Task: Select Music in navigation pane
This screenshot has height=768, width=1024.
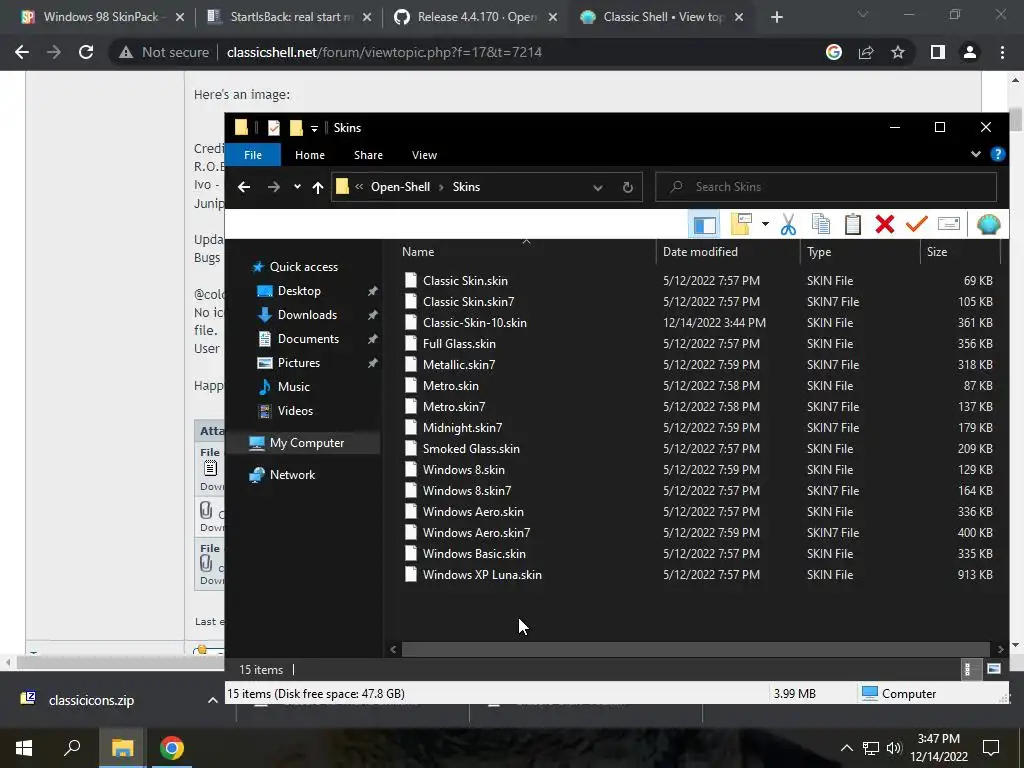Action: (x=293, y=387)
